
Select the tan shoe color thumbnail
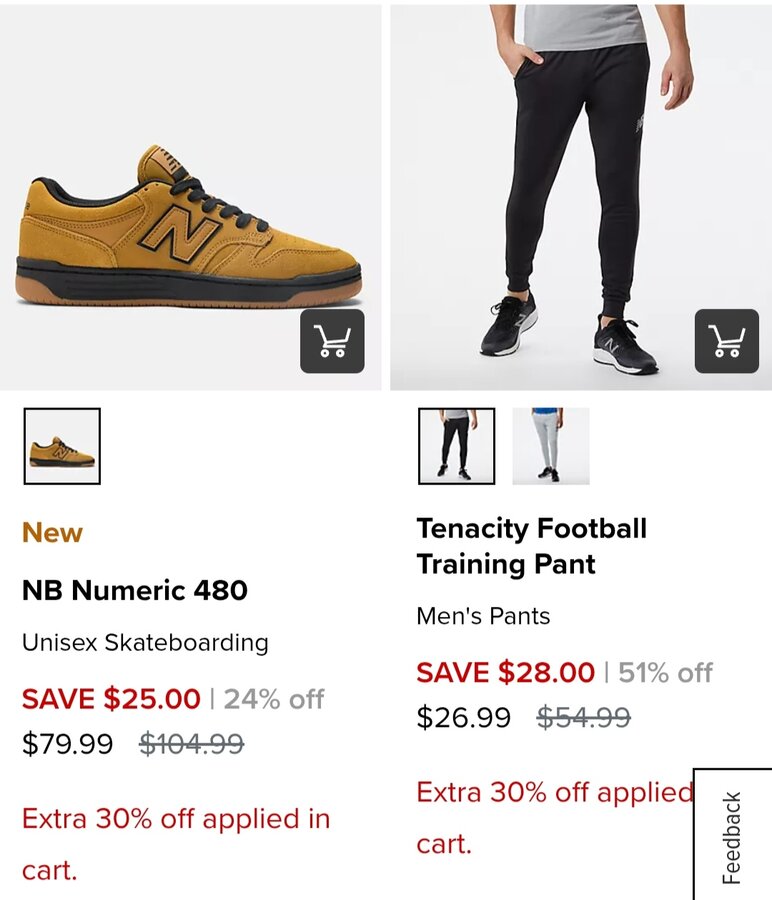click(x=62, y=446)
